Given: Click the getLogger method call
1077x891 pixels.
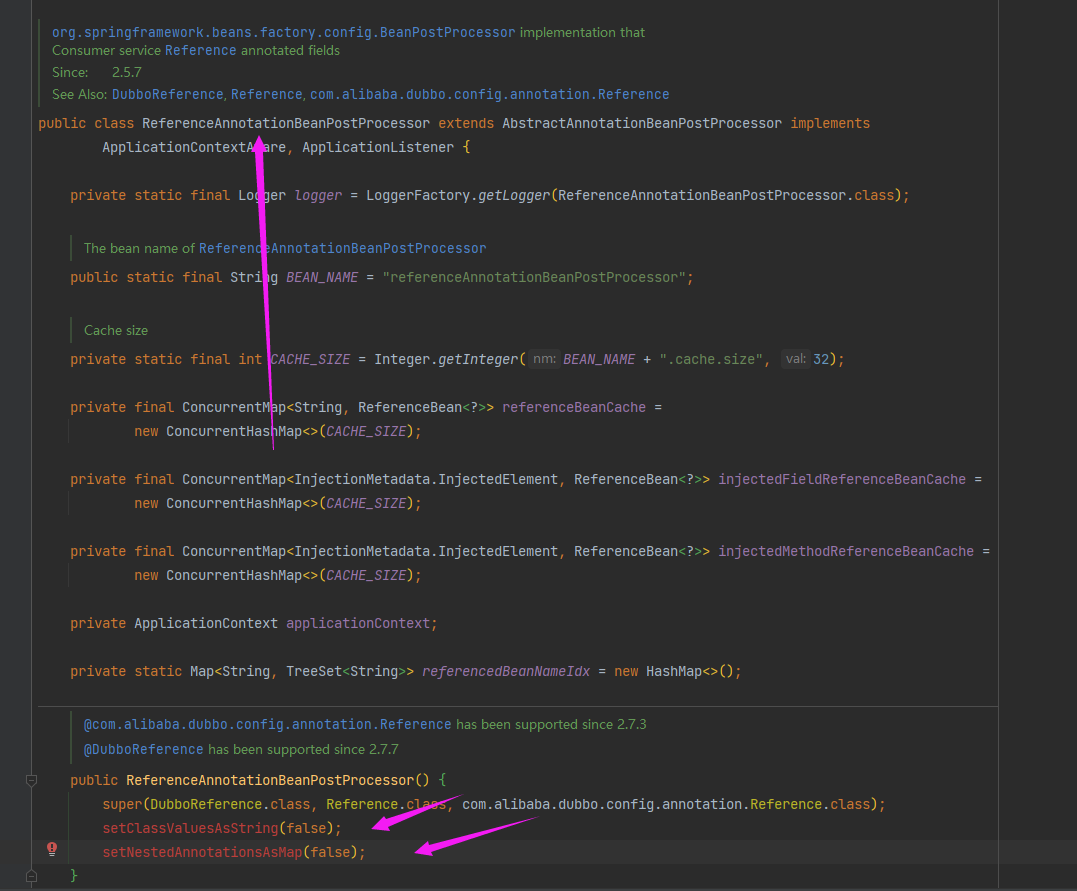Looking at the screenshot, I should click(x=514, y=195).
